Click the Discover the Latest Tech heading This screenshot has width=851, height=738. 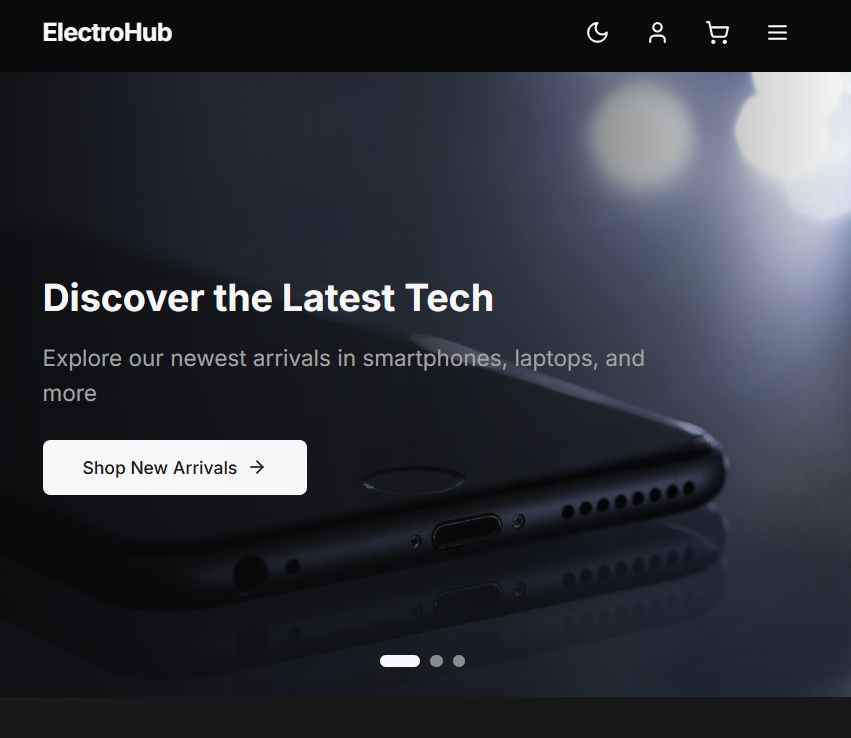click(268, 298)
